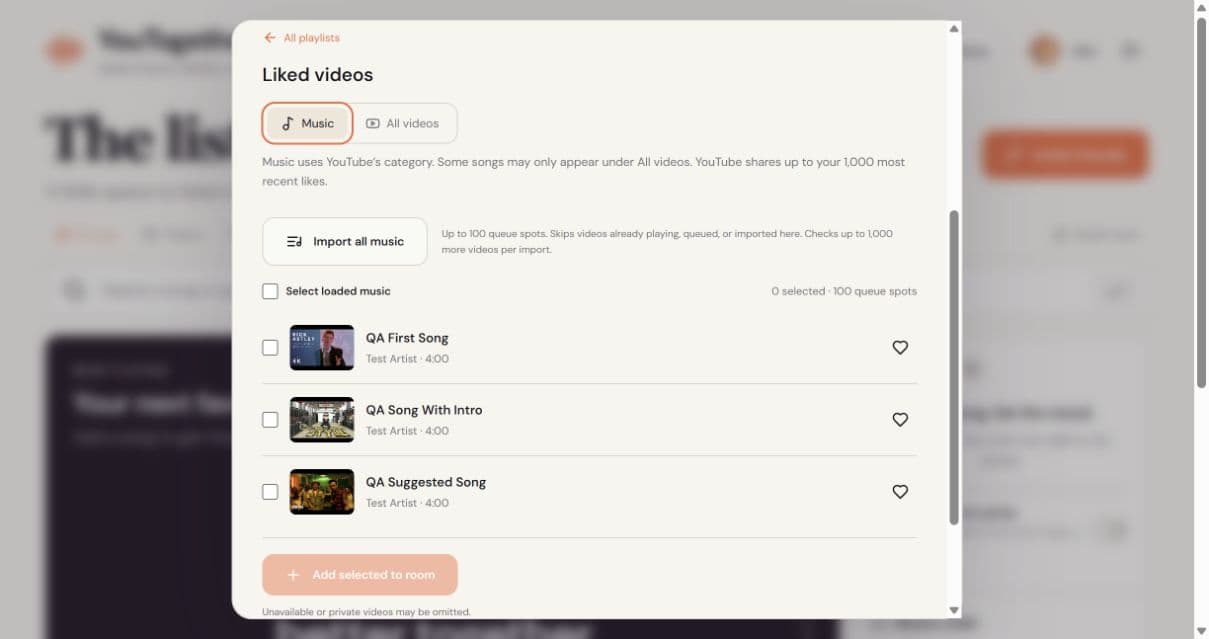Click the QA Suggested Song thumbnail
Screen dimensions: 1209x639
322,492
